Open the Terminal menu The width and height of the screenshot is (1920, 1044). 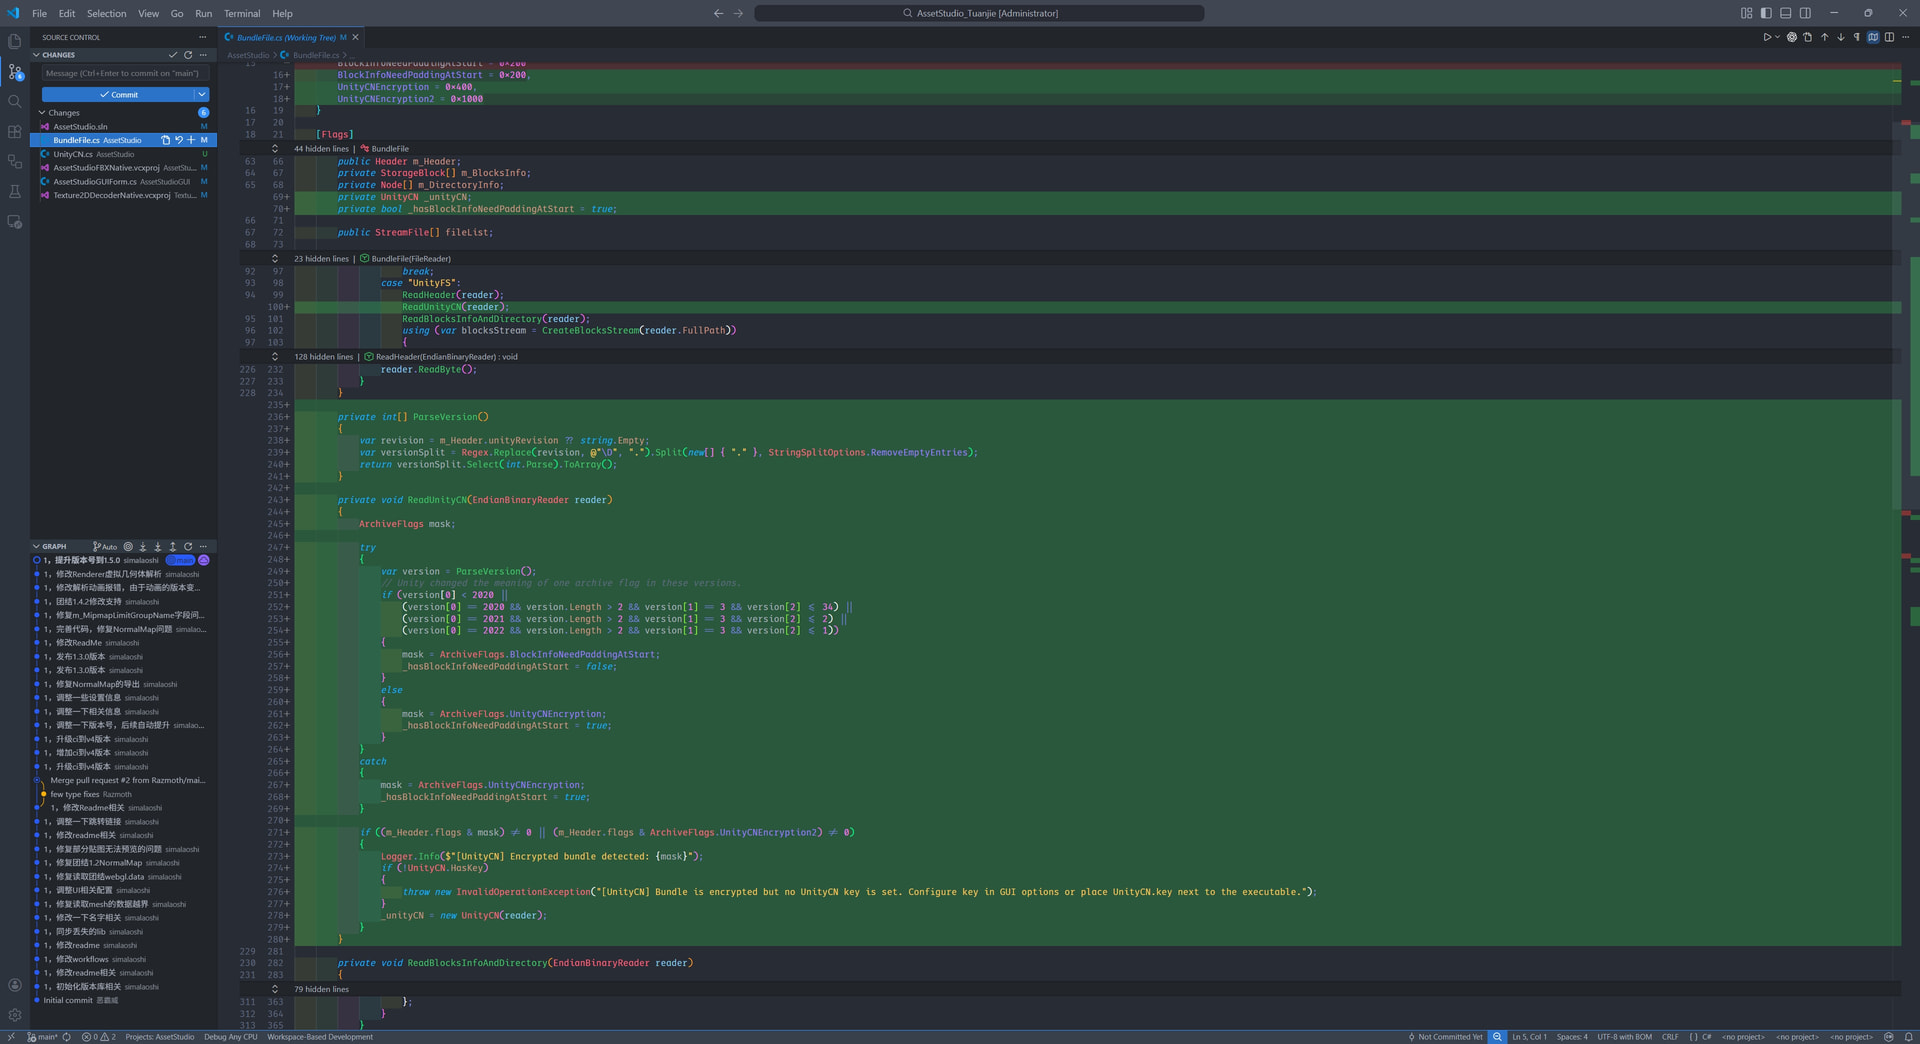pyautogui.click(x=242, y=14)
